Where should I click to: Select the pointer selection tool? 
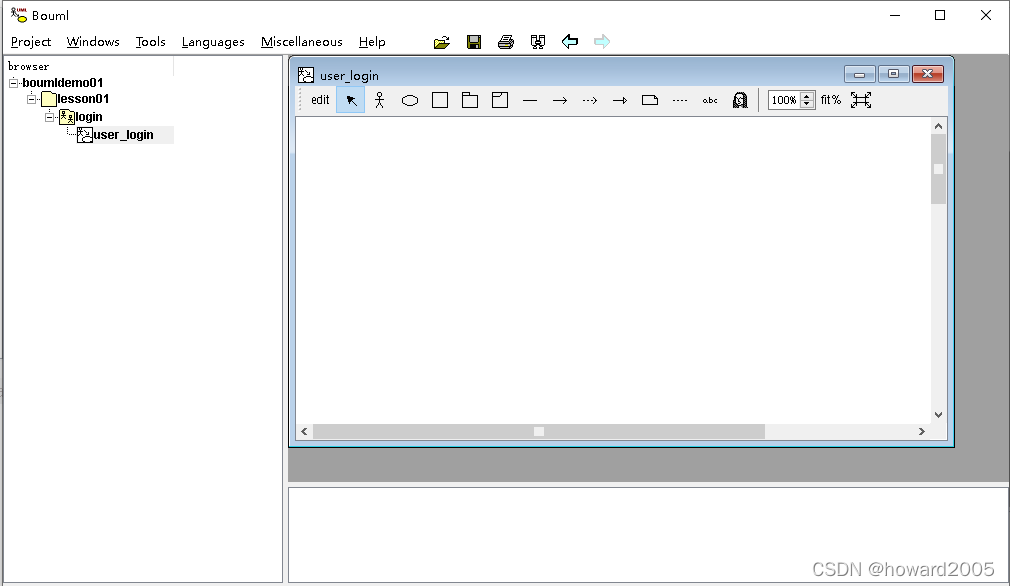pyautogui.click(x=350, y=100)
